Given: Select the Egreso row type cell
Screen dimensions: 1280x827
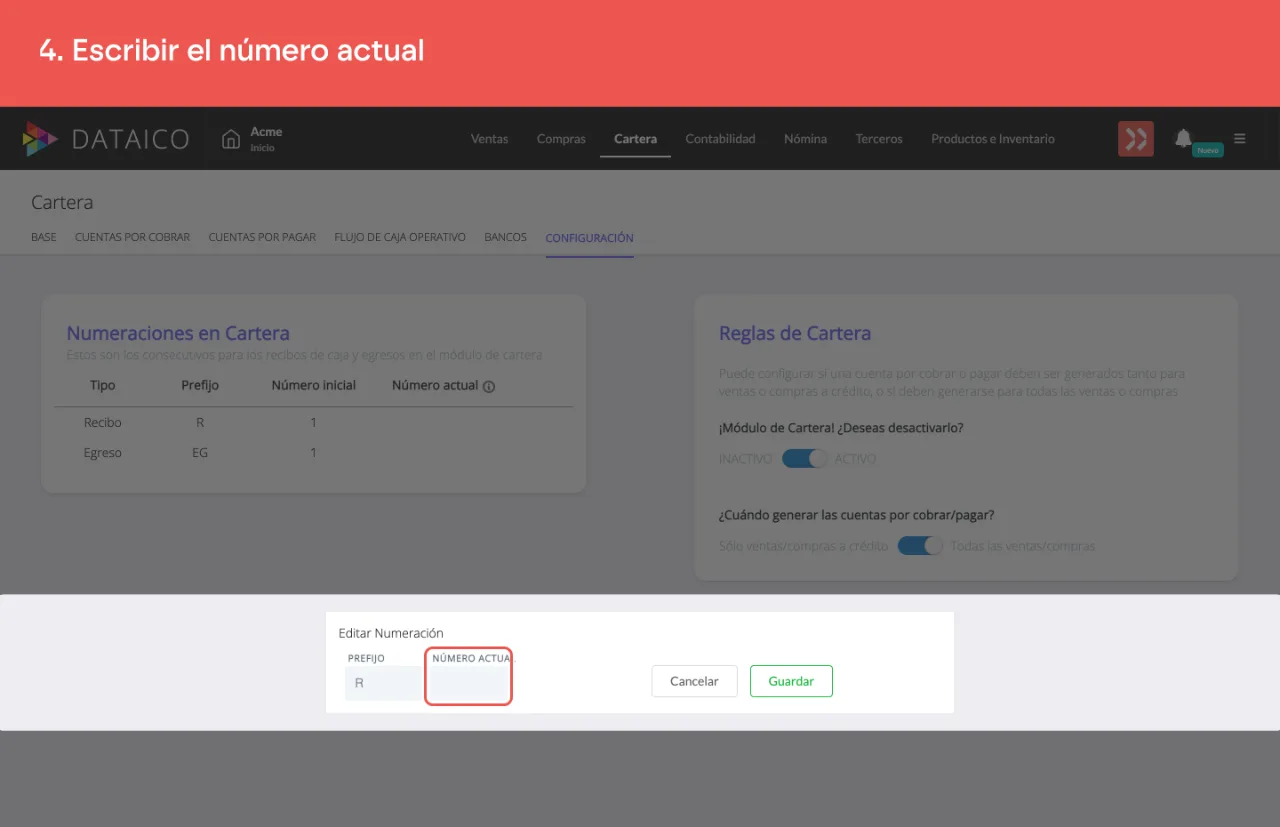Looking at the screenshot, I should (x=103, y=453).
